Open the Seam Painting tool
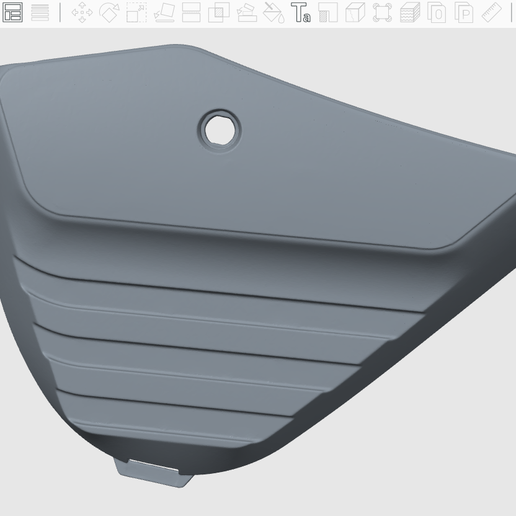Image resolution: width=516 pixels, height=516 pixels. pyautogui.click(x=328, y=12)
